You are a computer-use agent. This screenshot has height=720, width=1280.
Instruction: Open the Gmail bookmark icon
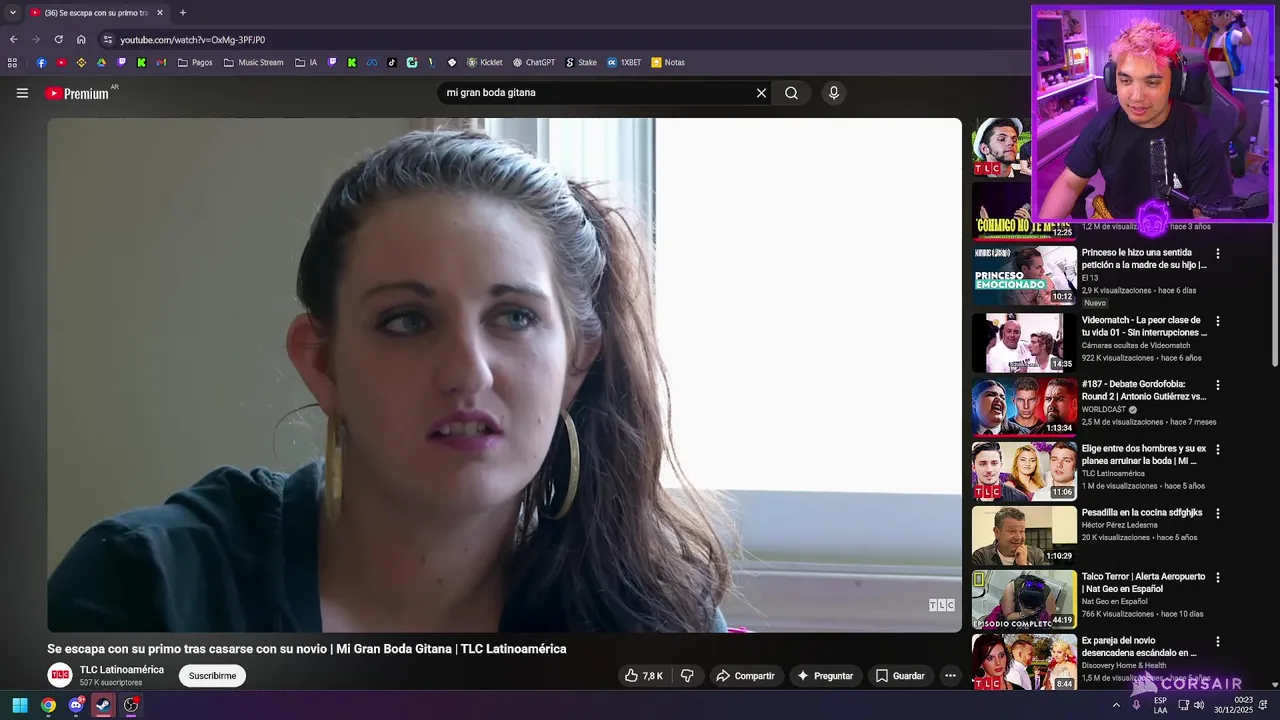(161, 62)
